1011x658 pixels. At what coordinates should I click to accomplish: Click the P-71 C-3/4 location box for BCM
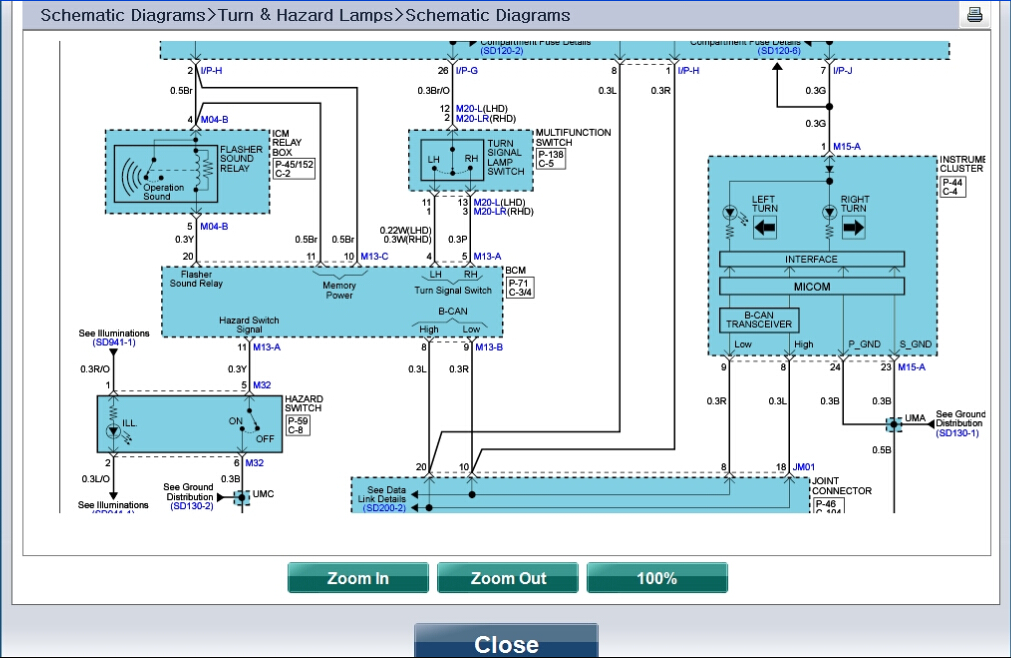520,287
